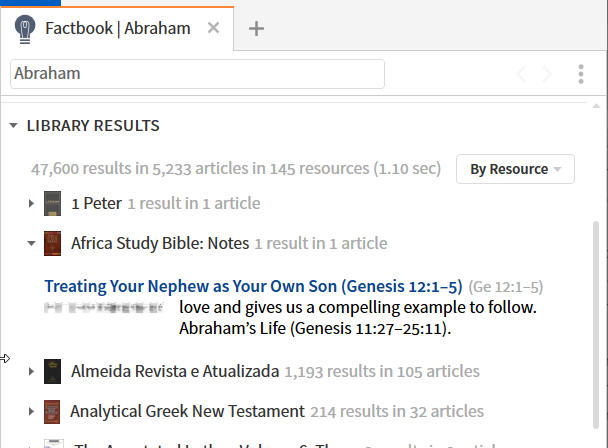This screenshot has height=448, width=608.
Task: Open a new tab with plus icon
Action: tap(256, 29)
